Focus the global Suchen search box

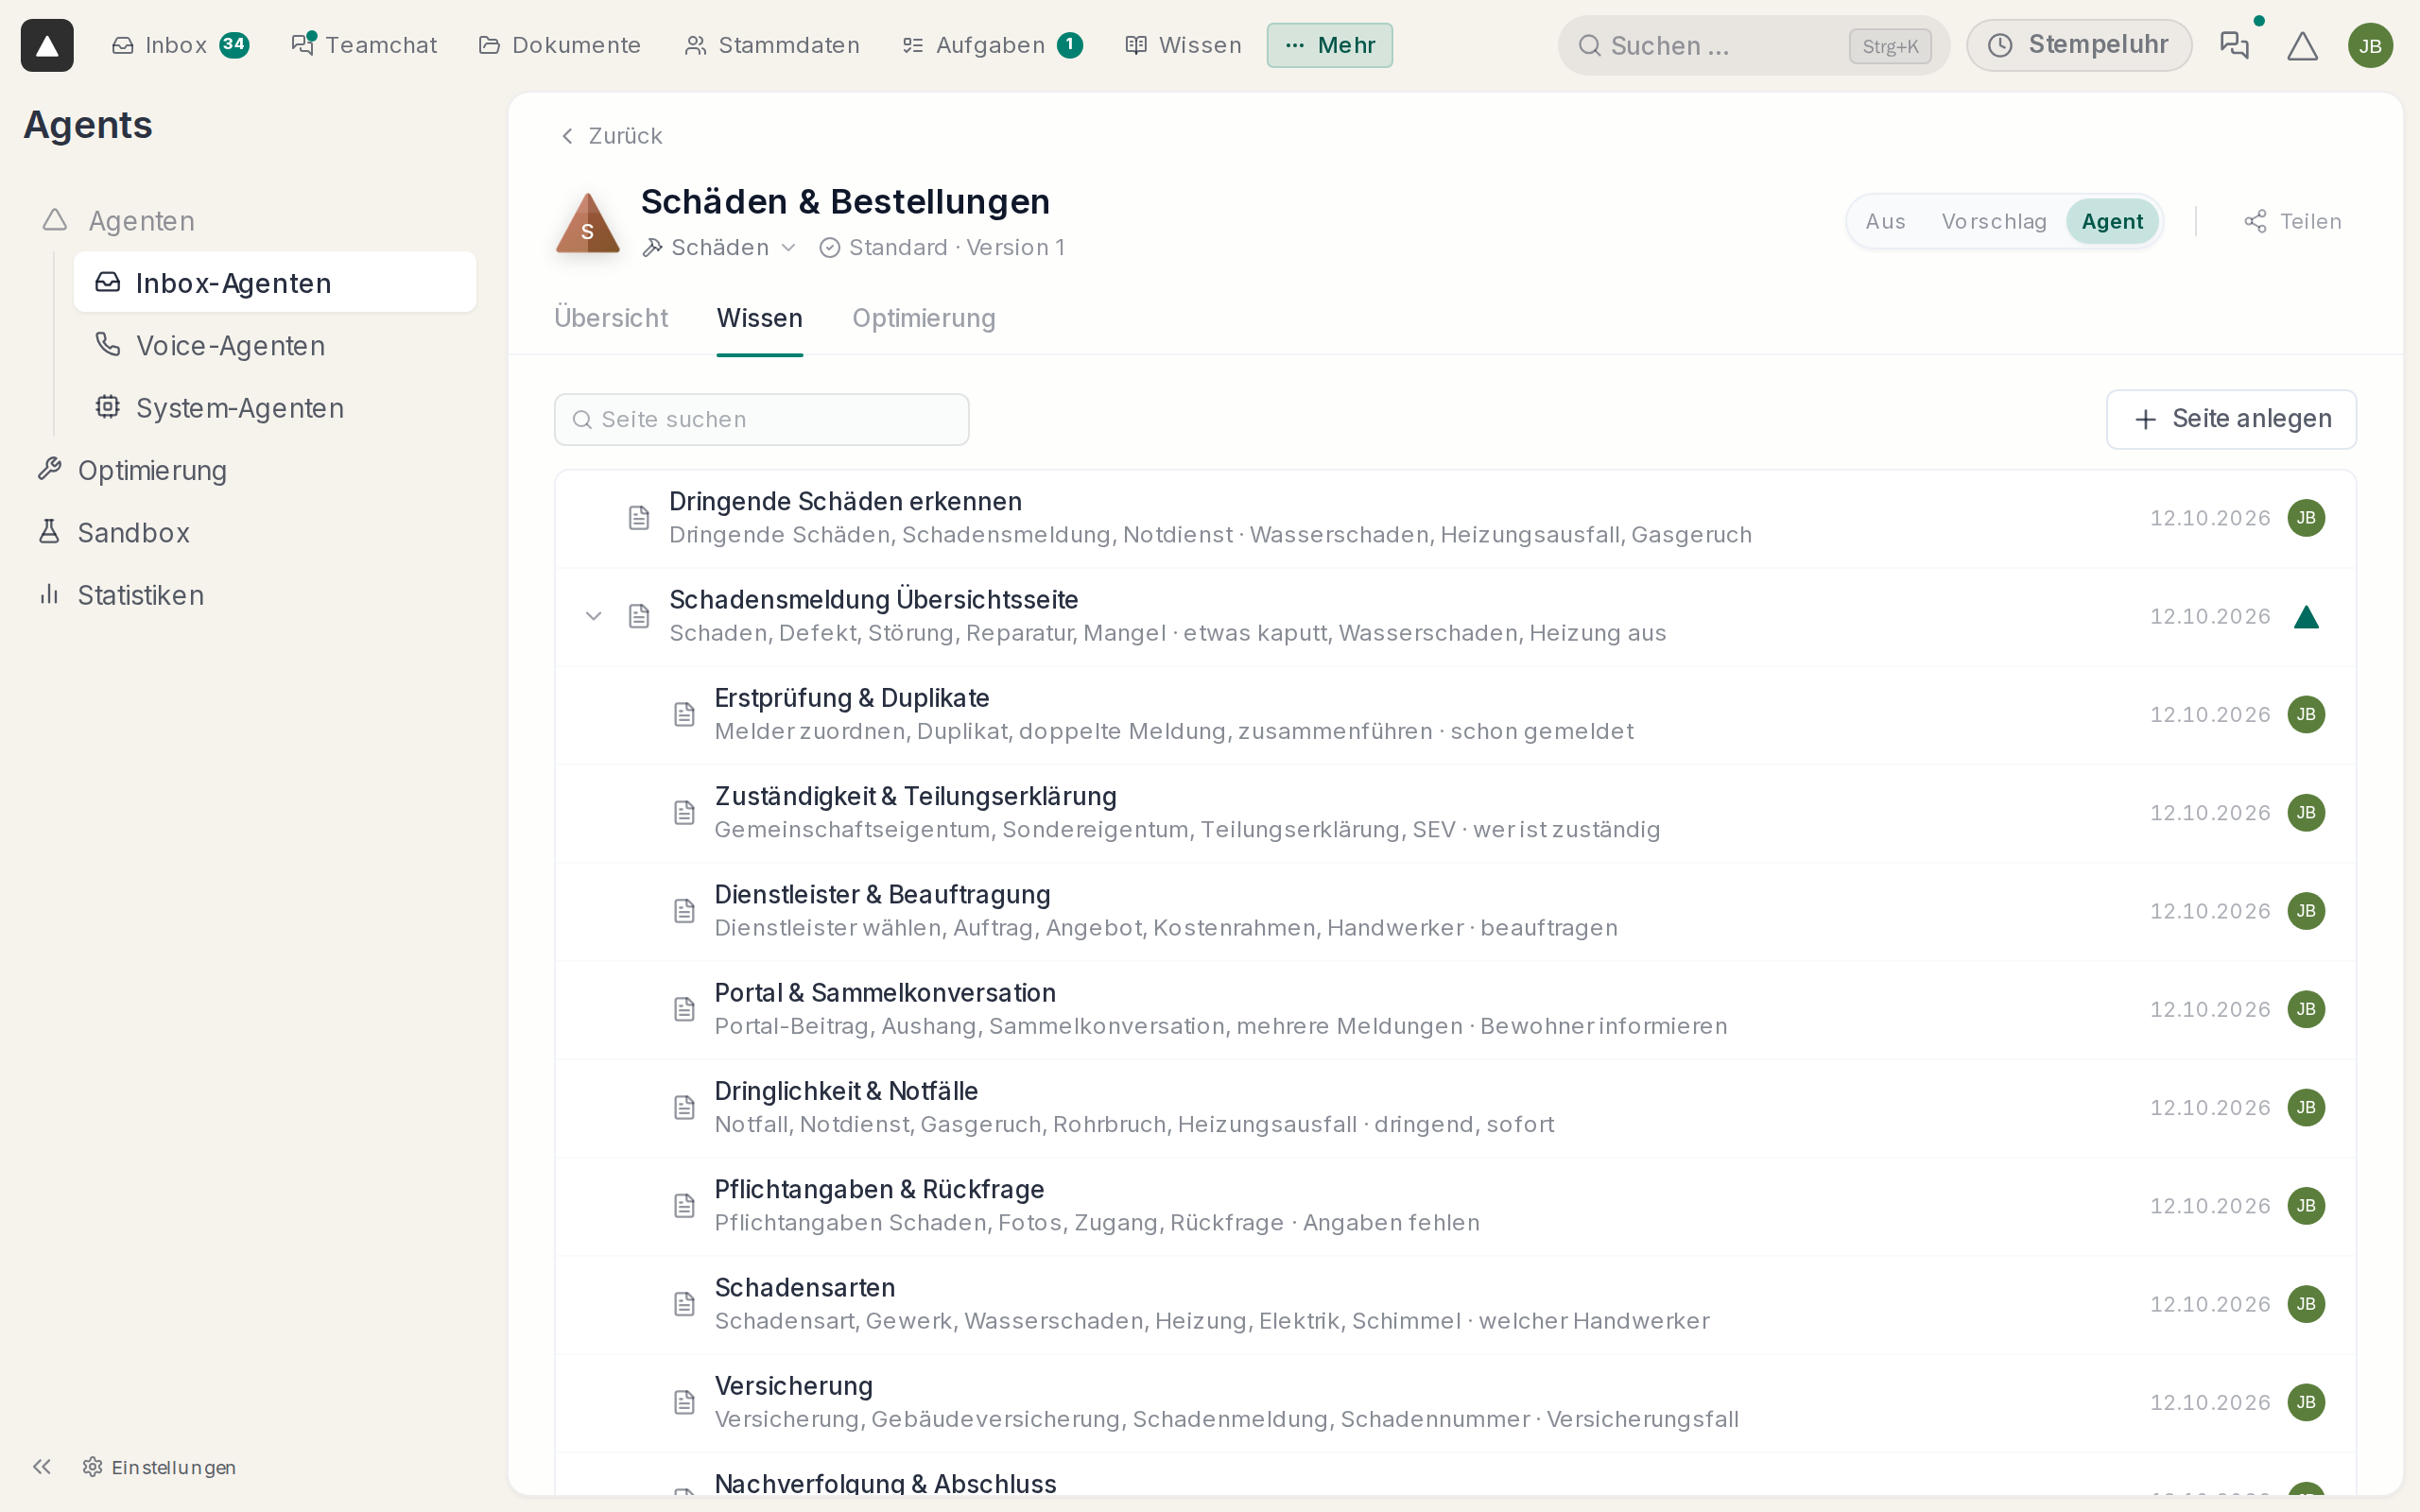pos(1753,46)
